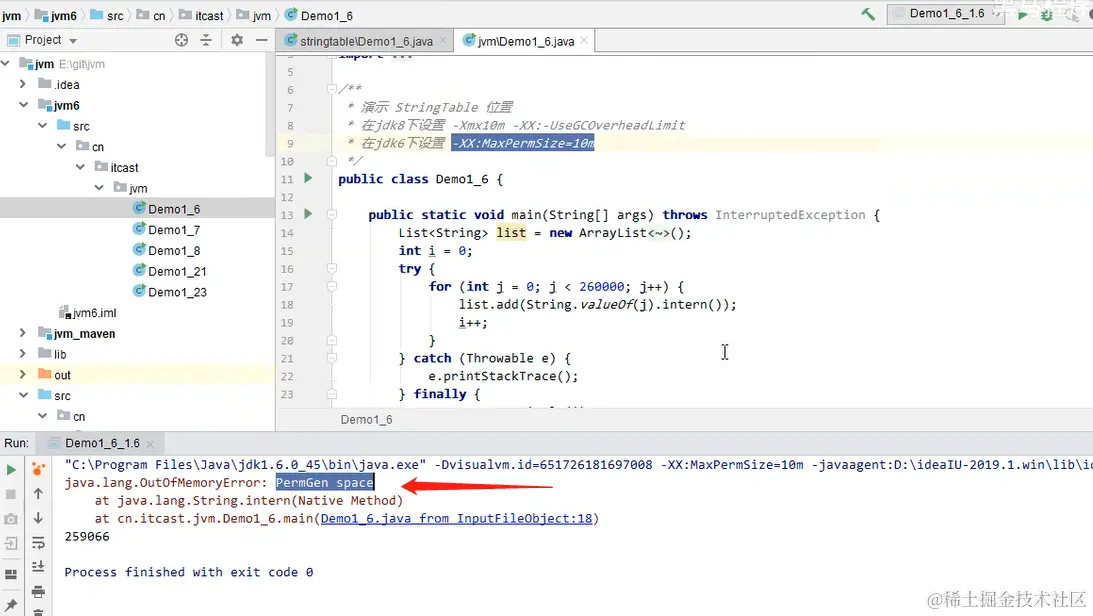Image resolution: width=1093 pixels, height=616 pixels.
Task: Click Demo1_6 breadcrumb in navigation bar
Action: (319, 15)
